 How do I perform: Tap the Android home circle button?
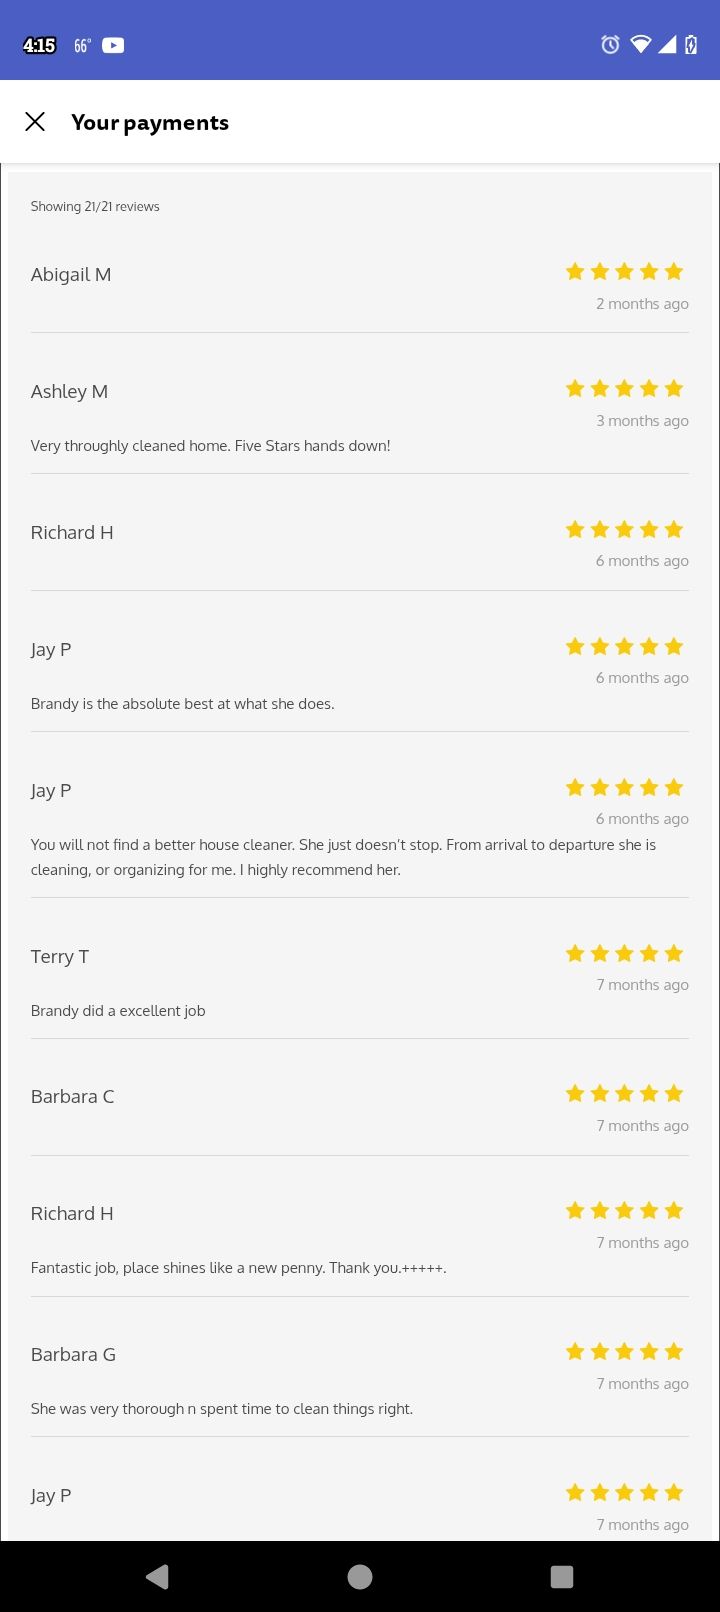pyautogui.click(x=360, y=1577)
